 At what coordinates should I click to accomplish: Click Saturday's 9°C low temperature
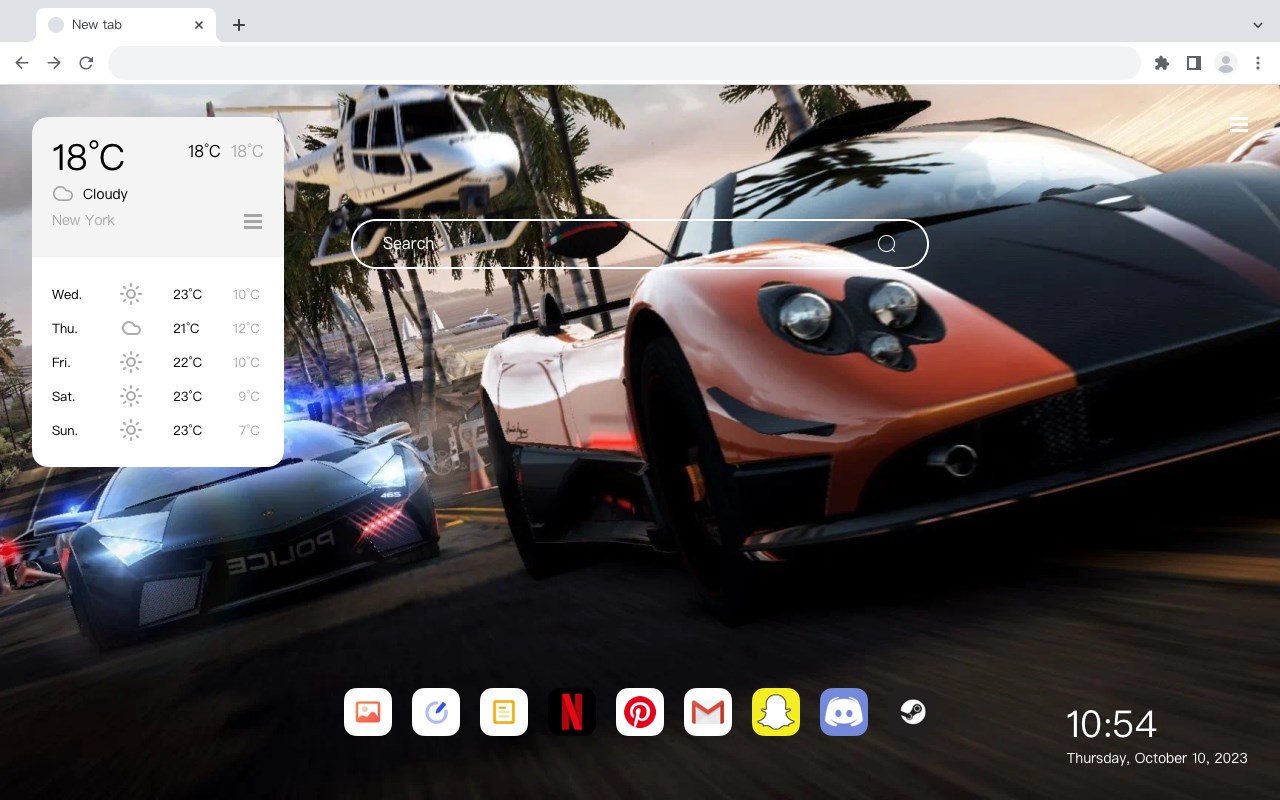pos(249,396)
